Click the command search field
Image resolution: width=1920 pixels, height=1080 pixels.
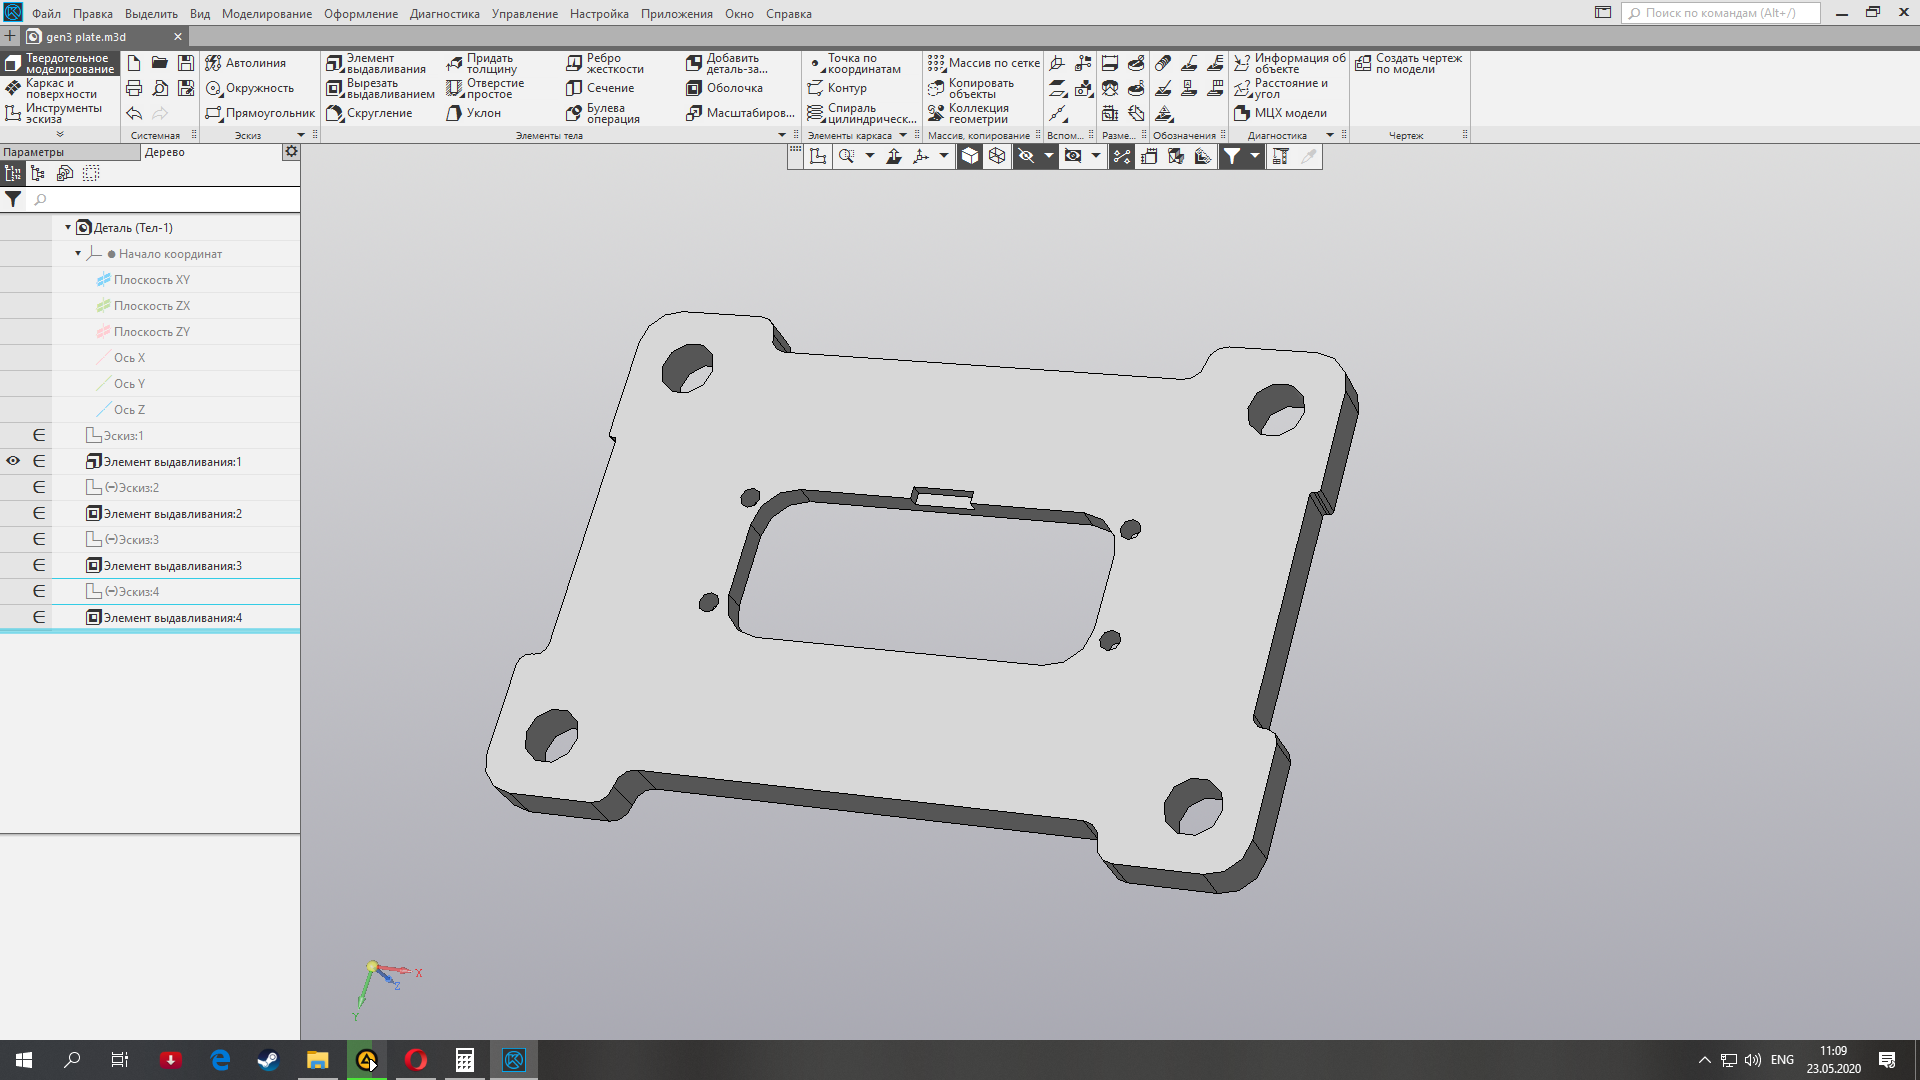point(1720,13)
